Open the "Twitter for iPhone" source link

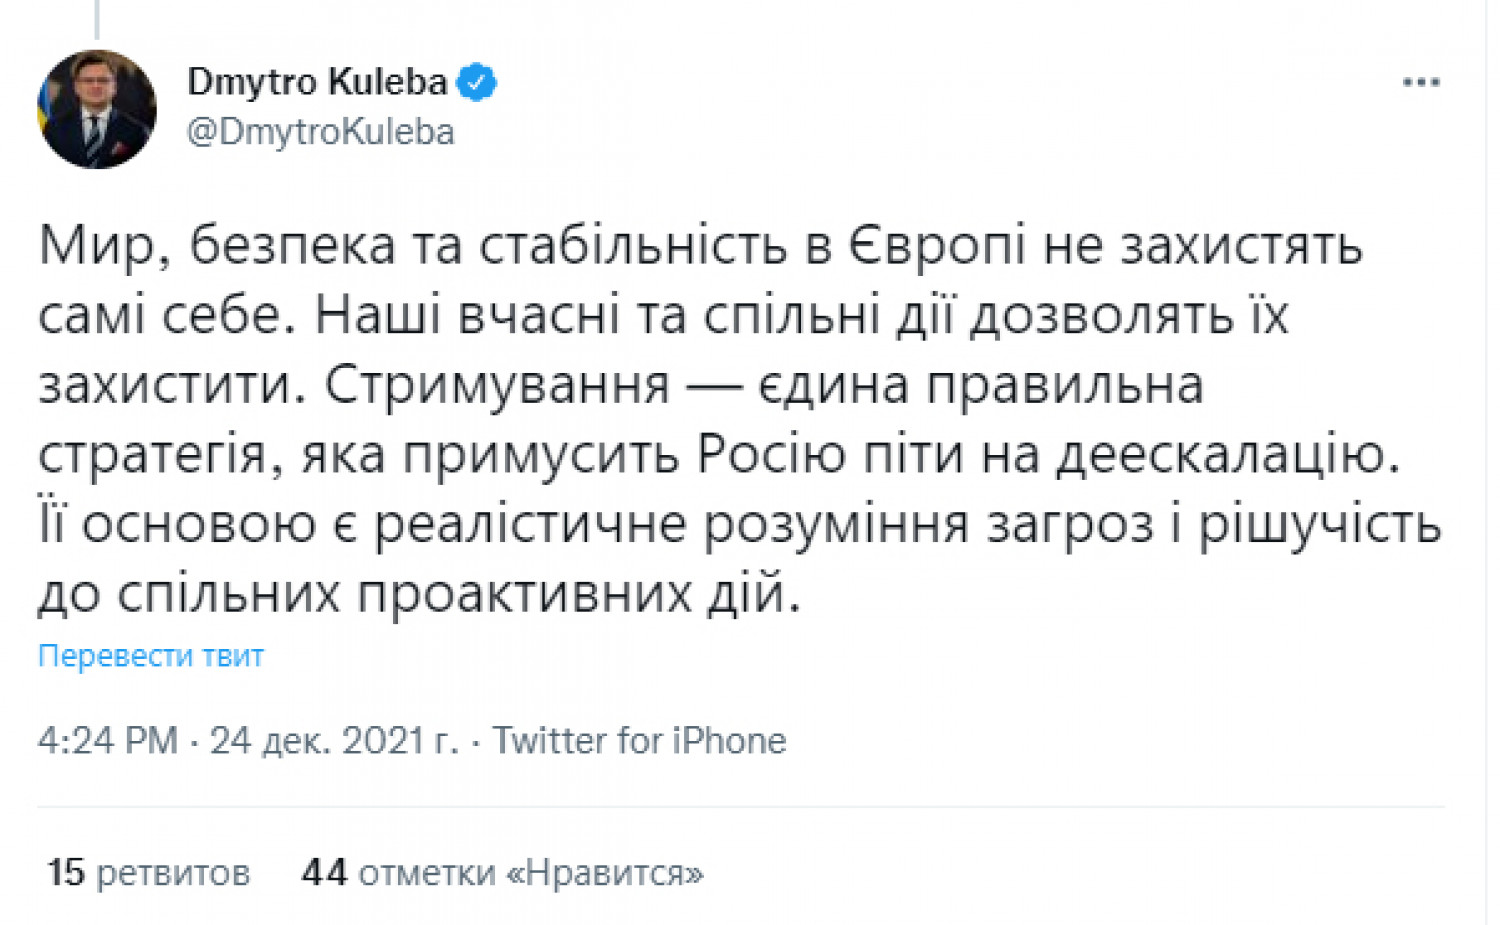pos(639,741)
